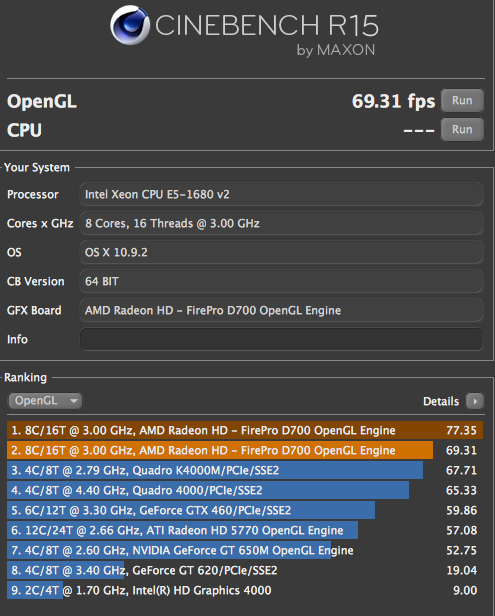Select the GeForce GTX 460 ranking entry
Screen dimensions: 495x616
(245, 510)
